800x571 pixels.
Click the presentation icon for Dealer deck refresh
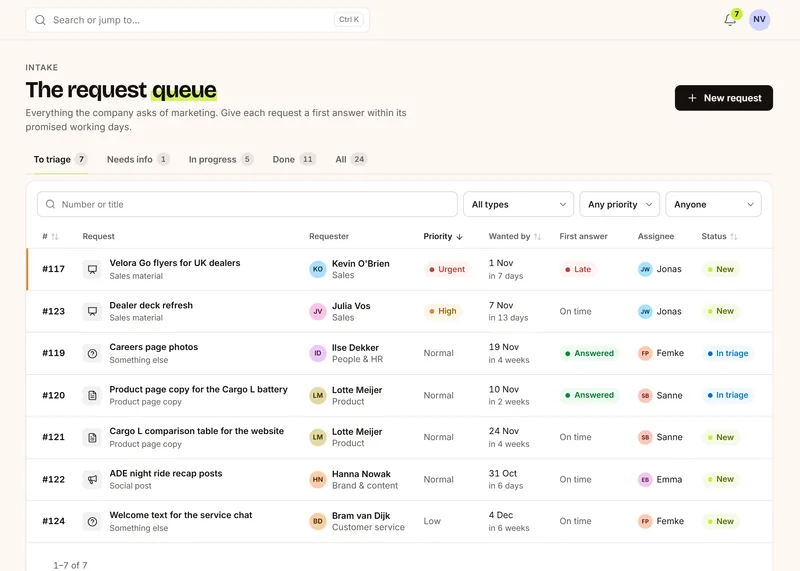[92, 311]
